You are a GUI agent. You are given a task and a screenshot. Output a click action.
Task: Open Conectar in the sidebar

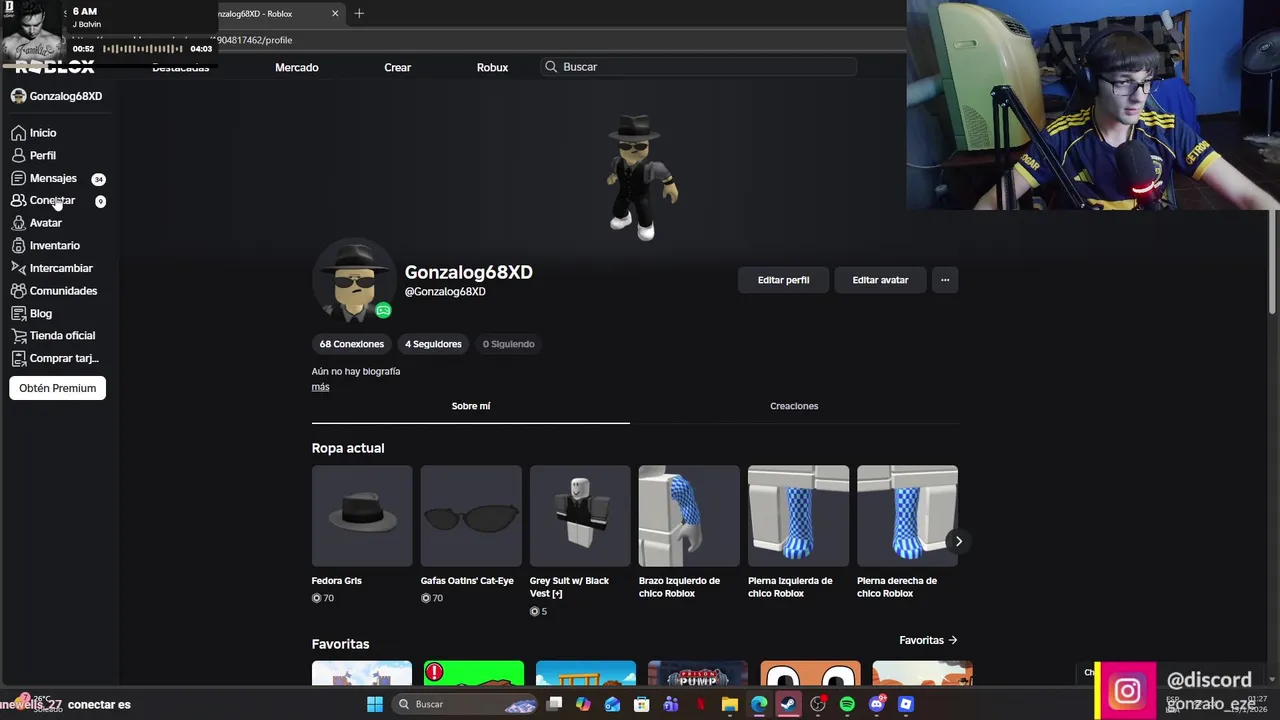click(52, 201)
